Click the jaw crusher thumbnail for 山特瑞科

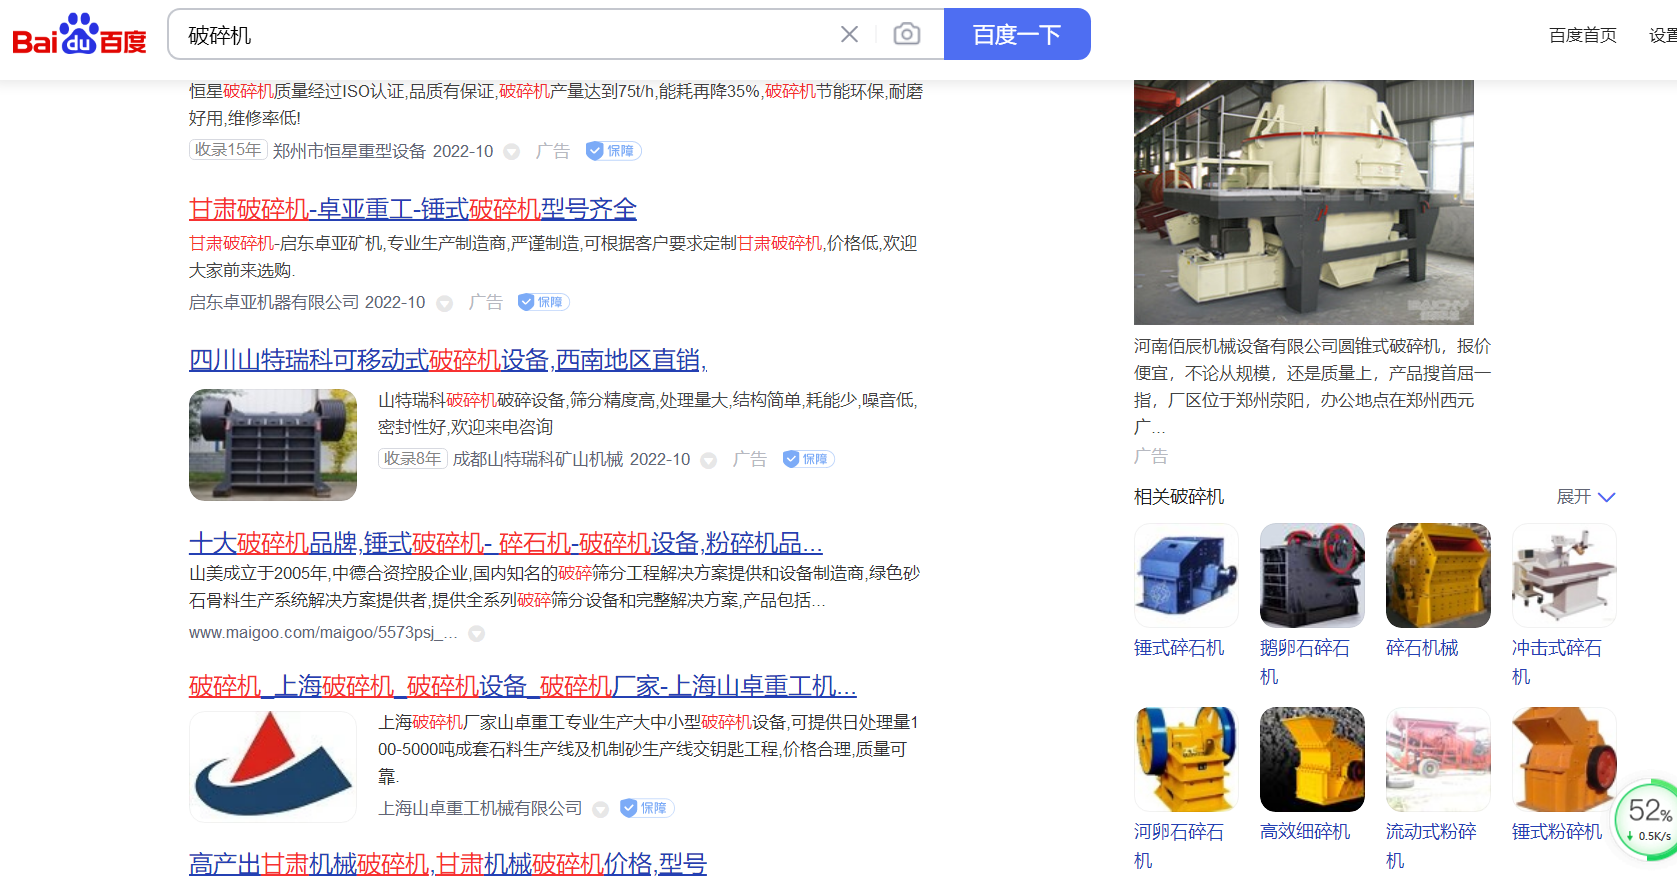pyautogui.click(x=273, y=445)
